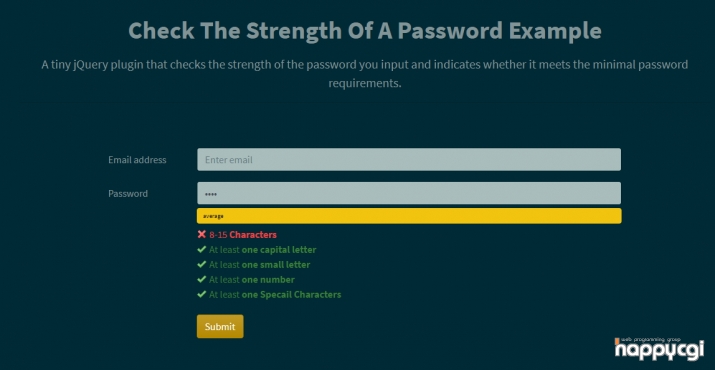Viewport: 715px width, 370px height.
Task: Click the tiny jQuery plugin description paragraph
Action: 365,74
